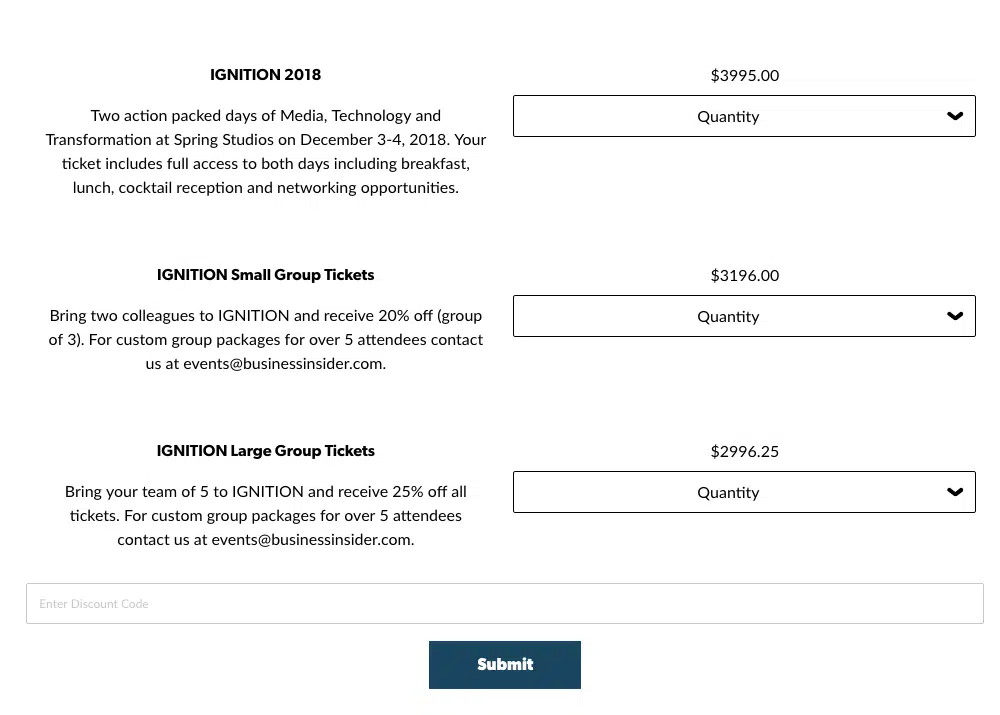The height and width of the screenshot is (715, 1000).
Task: Click chevron arrow for IGNITION 2018 quantity
Action: pos(955,116)
